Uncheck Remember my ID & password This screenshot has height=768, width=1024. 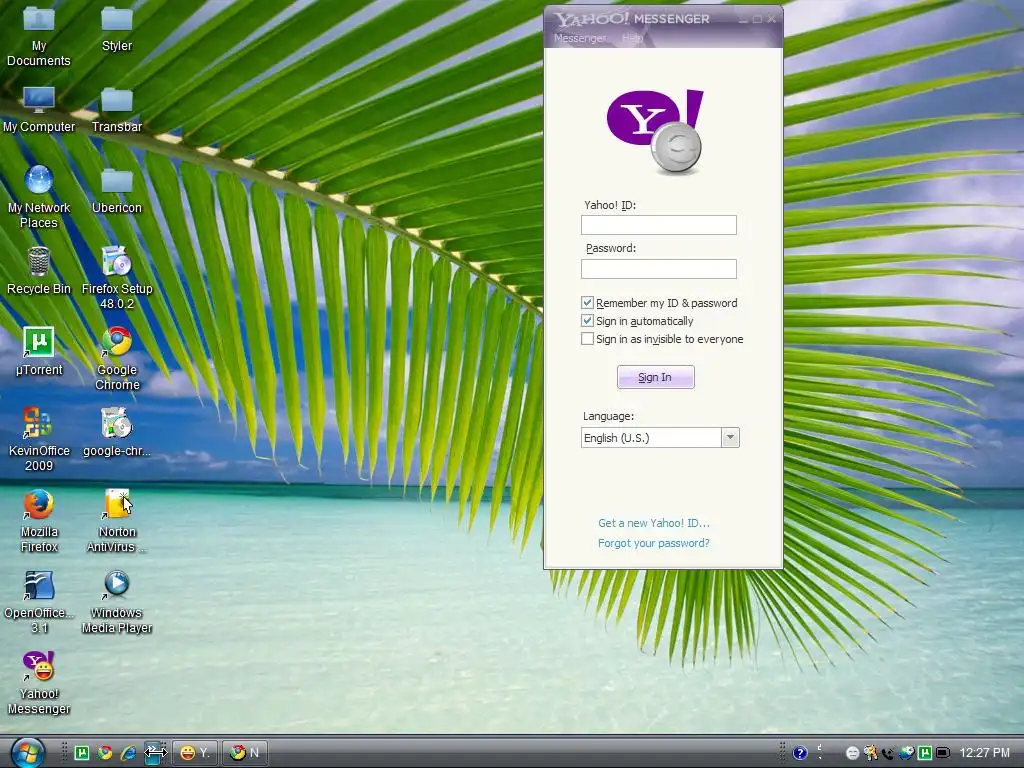[x=587, y=302]
